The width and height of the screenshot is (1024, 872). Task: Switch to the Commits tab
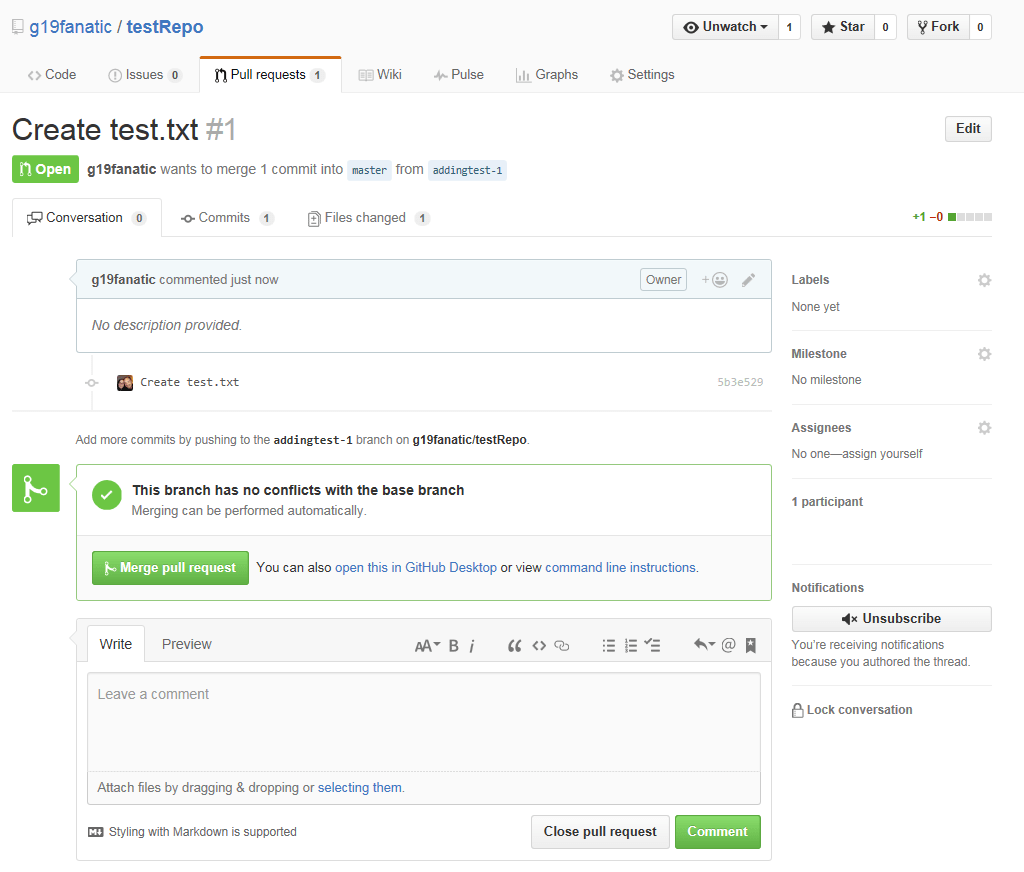(x=227, y=218)
